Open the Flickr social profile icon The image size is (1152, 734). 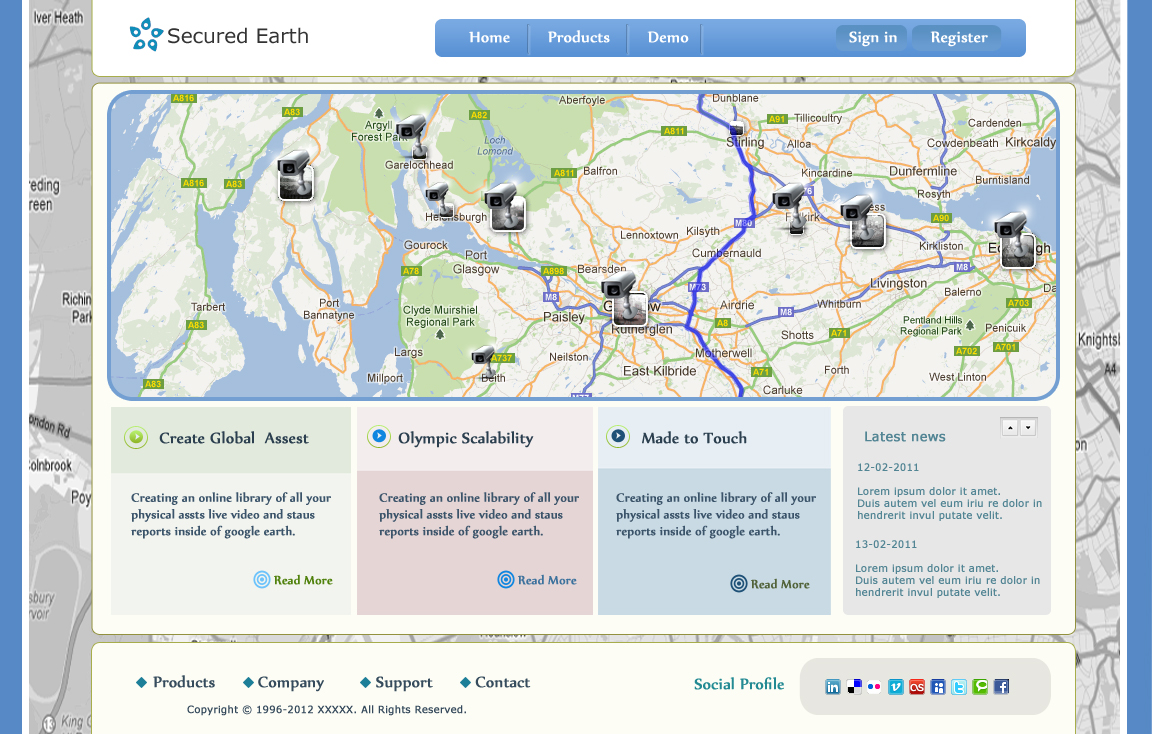(x=874, y=687)
